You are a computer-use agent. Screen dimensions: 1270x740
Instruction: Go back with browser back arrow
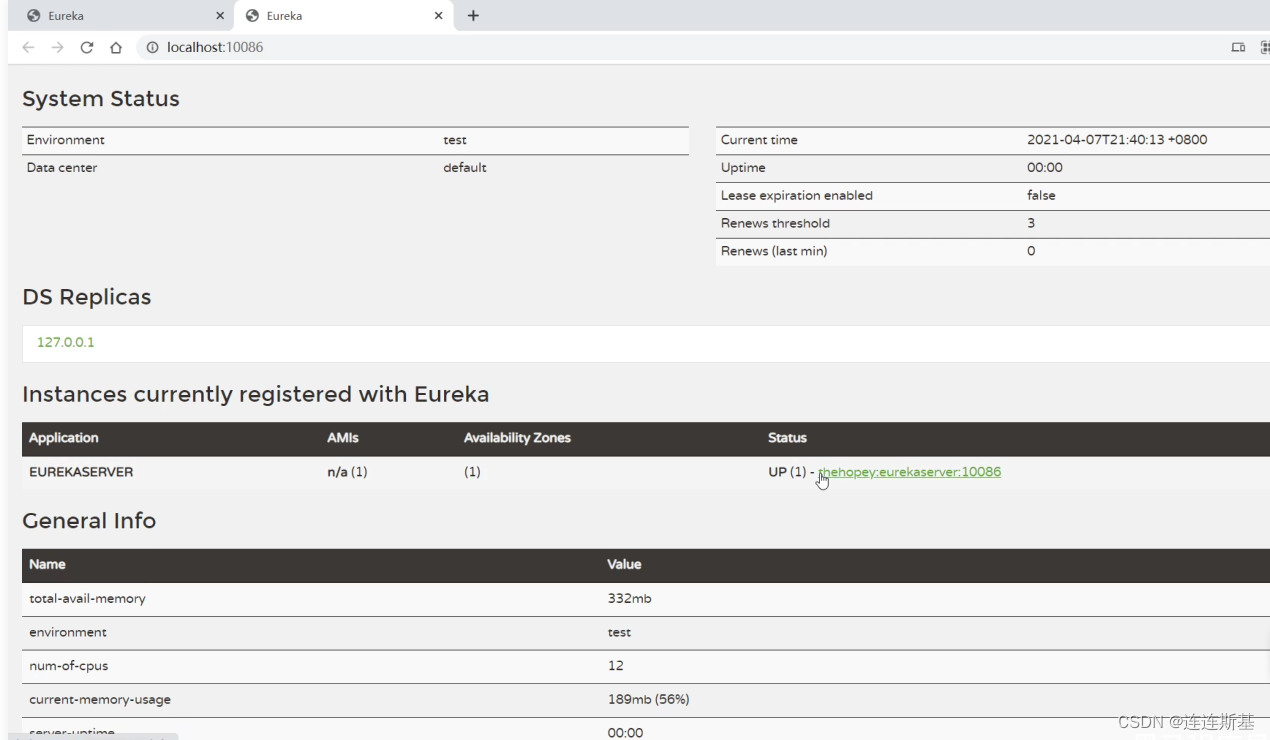tap(28, 47)
